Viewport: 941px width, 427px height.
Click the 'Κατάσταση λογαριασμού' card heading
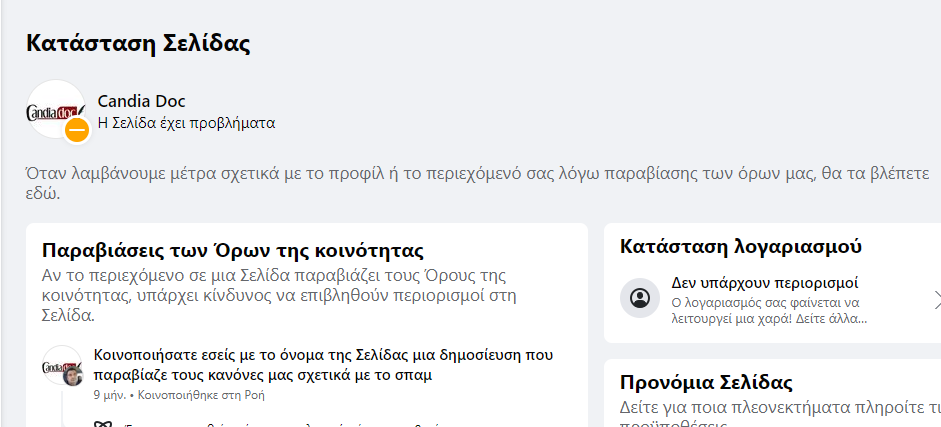click(741, 246)
